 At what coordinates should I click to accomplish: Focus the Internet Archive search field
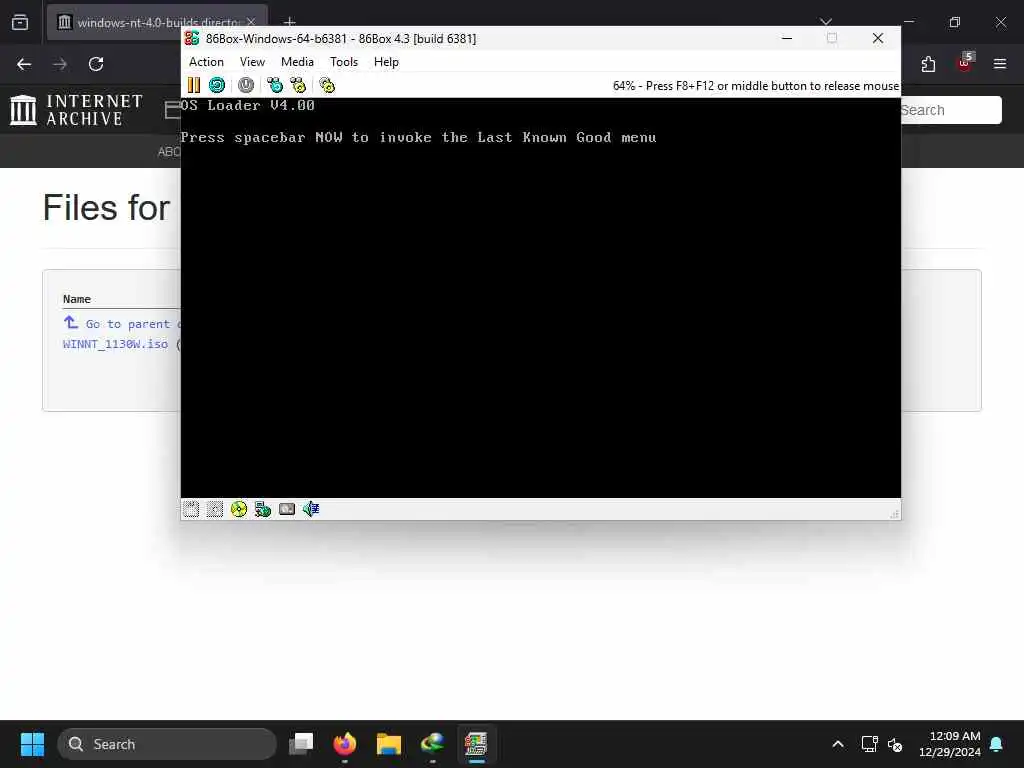(x=950, y=110)
